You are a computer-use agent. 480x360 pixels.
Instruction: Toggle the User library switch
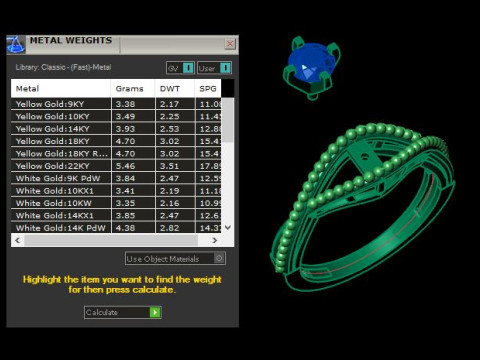(x=214, y=68)
